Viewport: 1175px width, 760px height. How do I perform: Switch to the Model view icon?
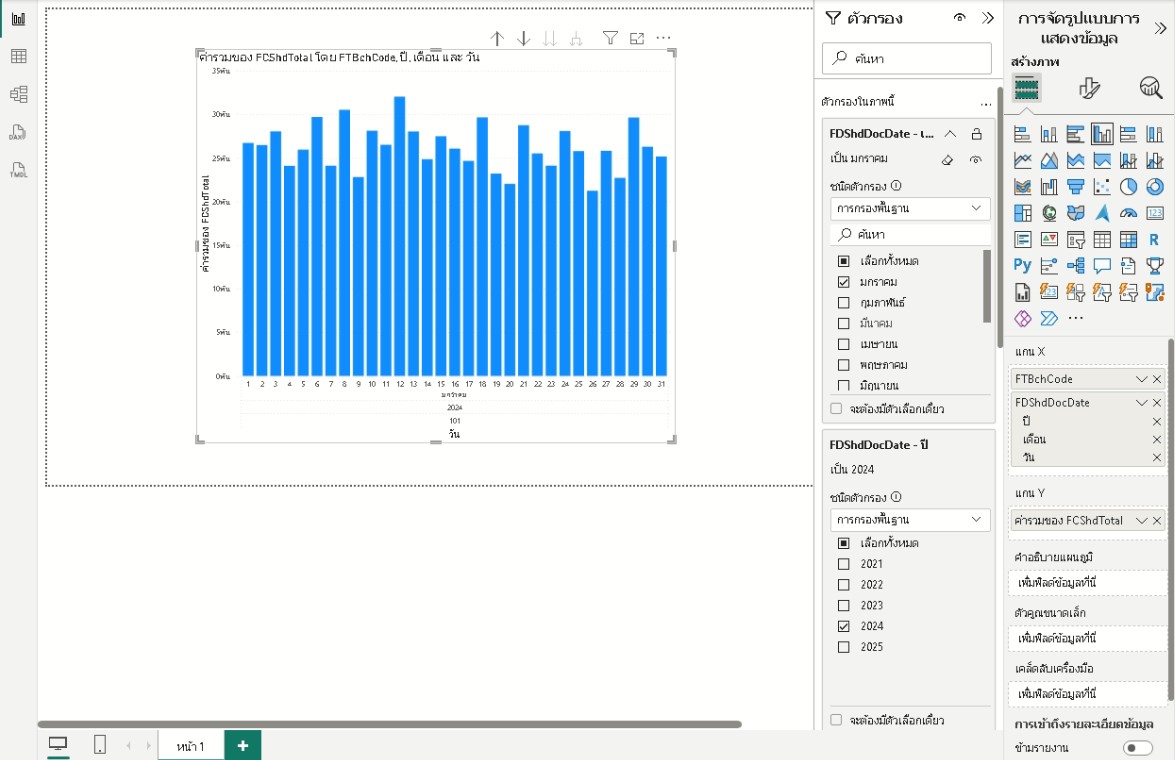(x=18, y=95)
